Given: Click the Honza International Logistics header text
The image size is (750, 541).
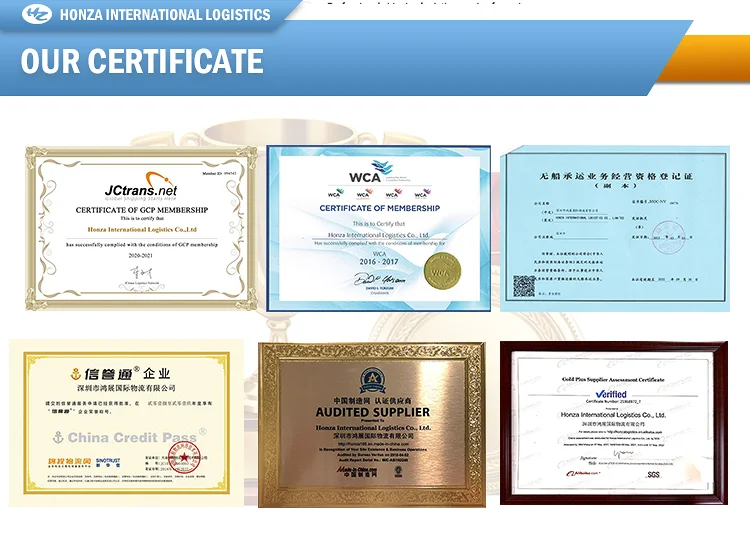Looking at the screenshot, I should point(165,15).
